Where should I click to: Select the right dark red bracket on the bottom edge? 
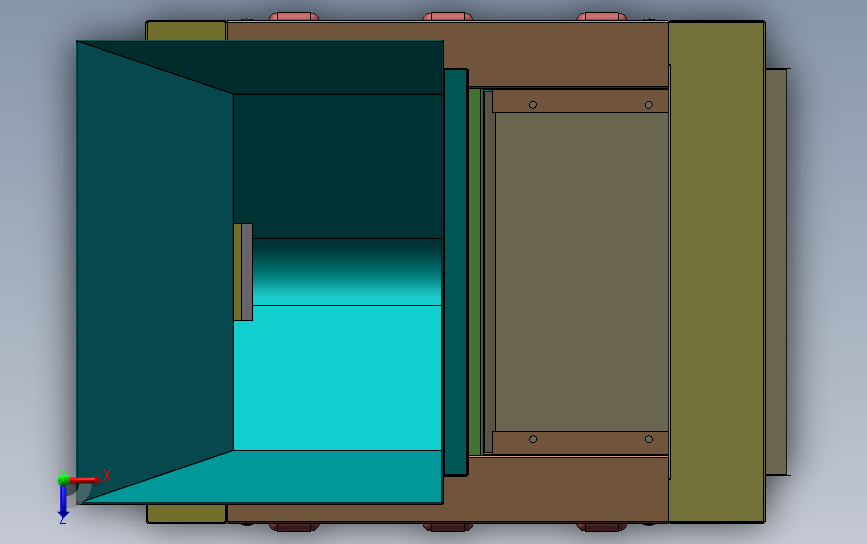click(x=602, y=527)
